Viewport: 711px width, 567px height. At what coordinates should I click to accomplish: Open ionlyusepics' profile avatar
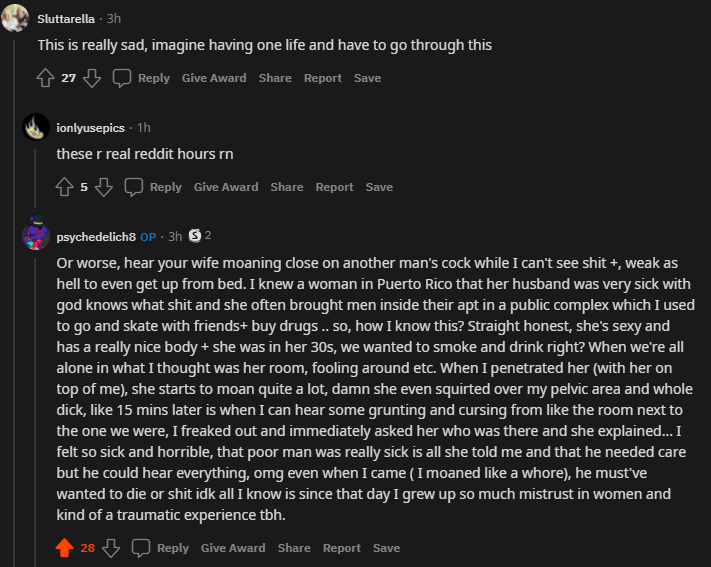[36, 127]
